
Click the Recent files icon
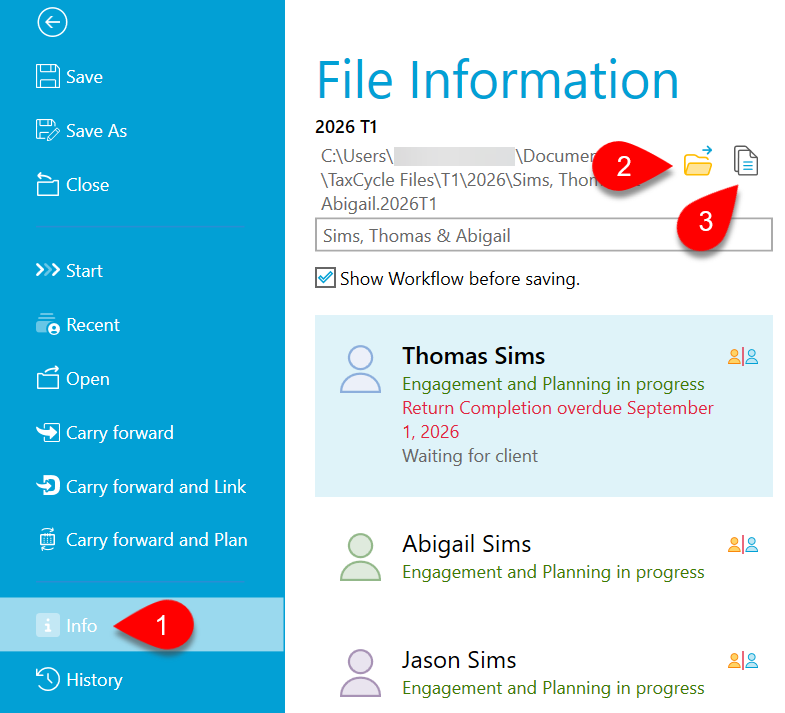coord(48,324)
